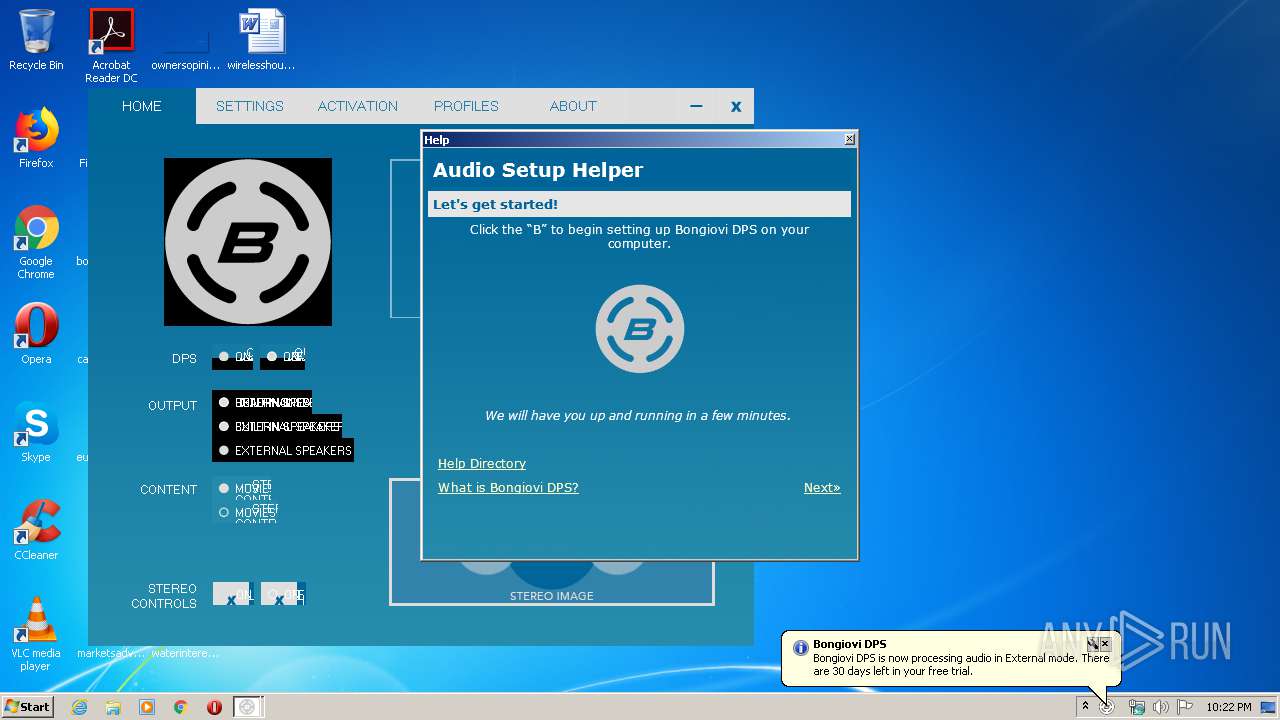Open the Action Center flag icon

click(1185, 707)
